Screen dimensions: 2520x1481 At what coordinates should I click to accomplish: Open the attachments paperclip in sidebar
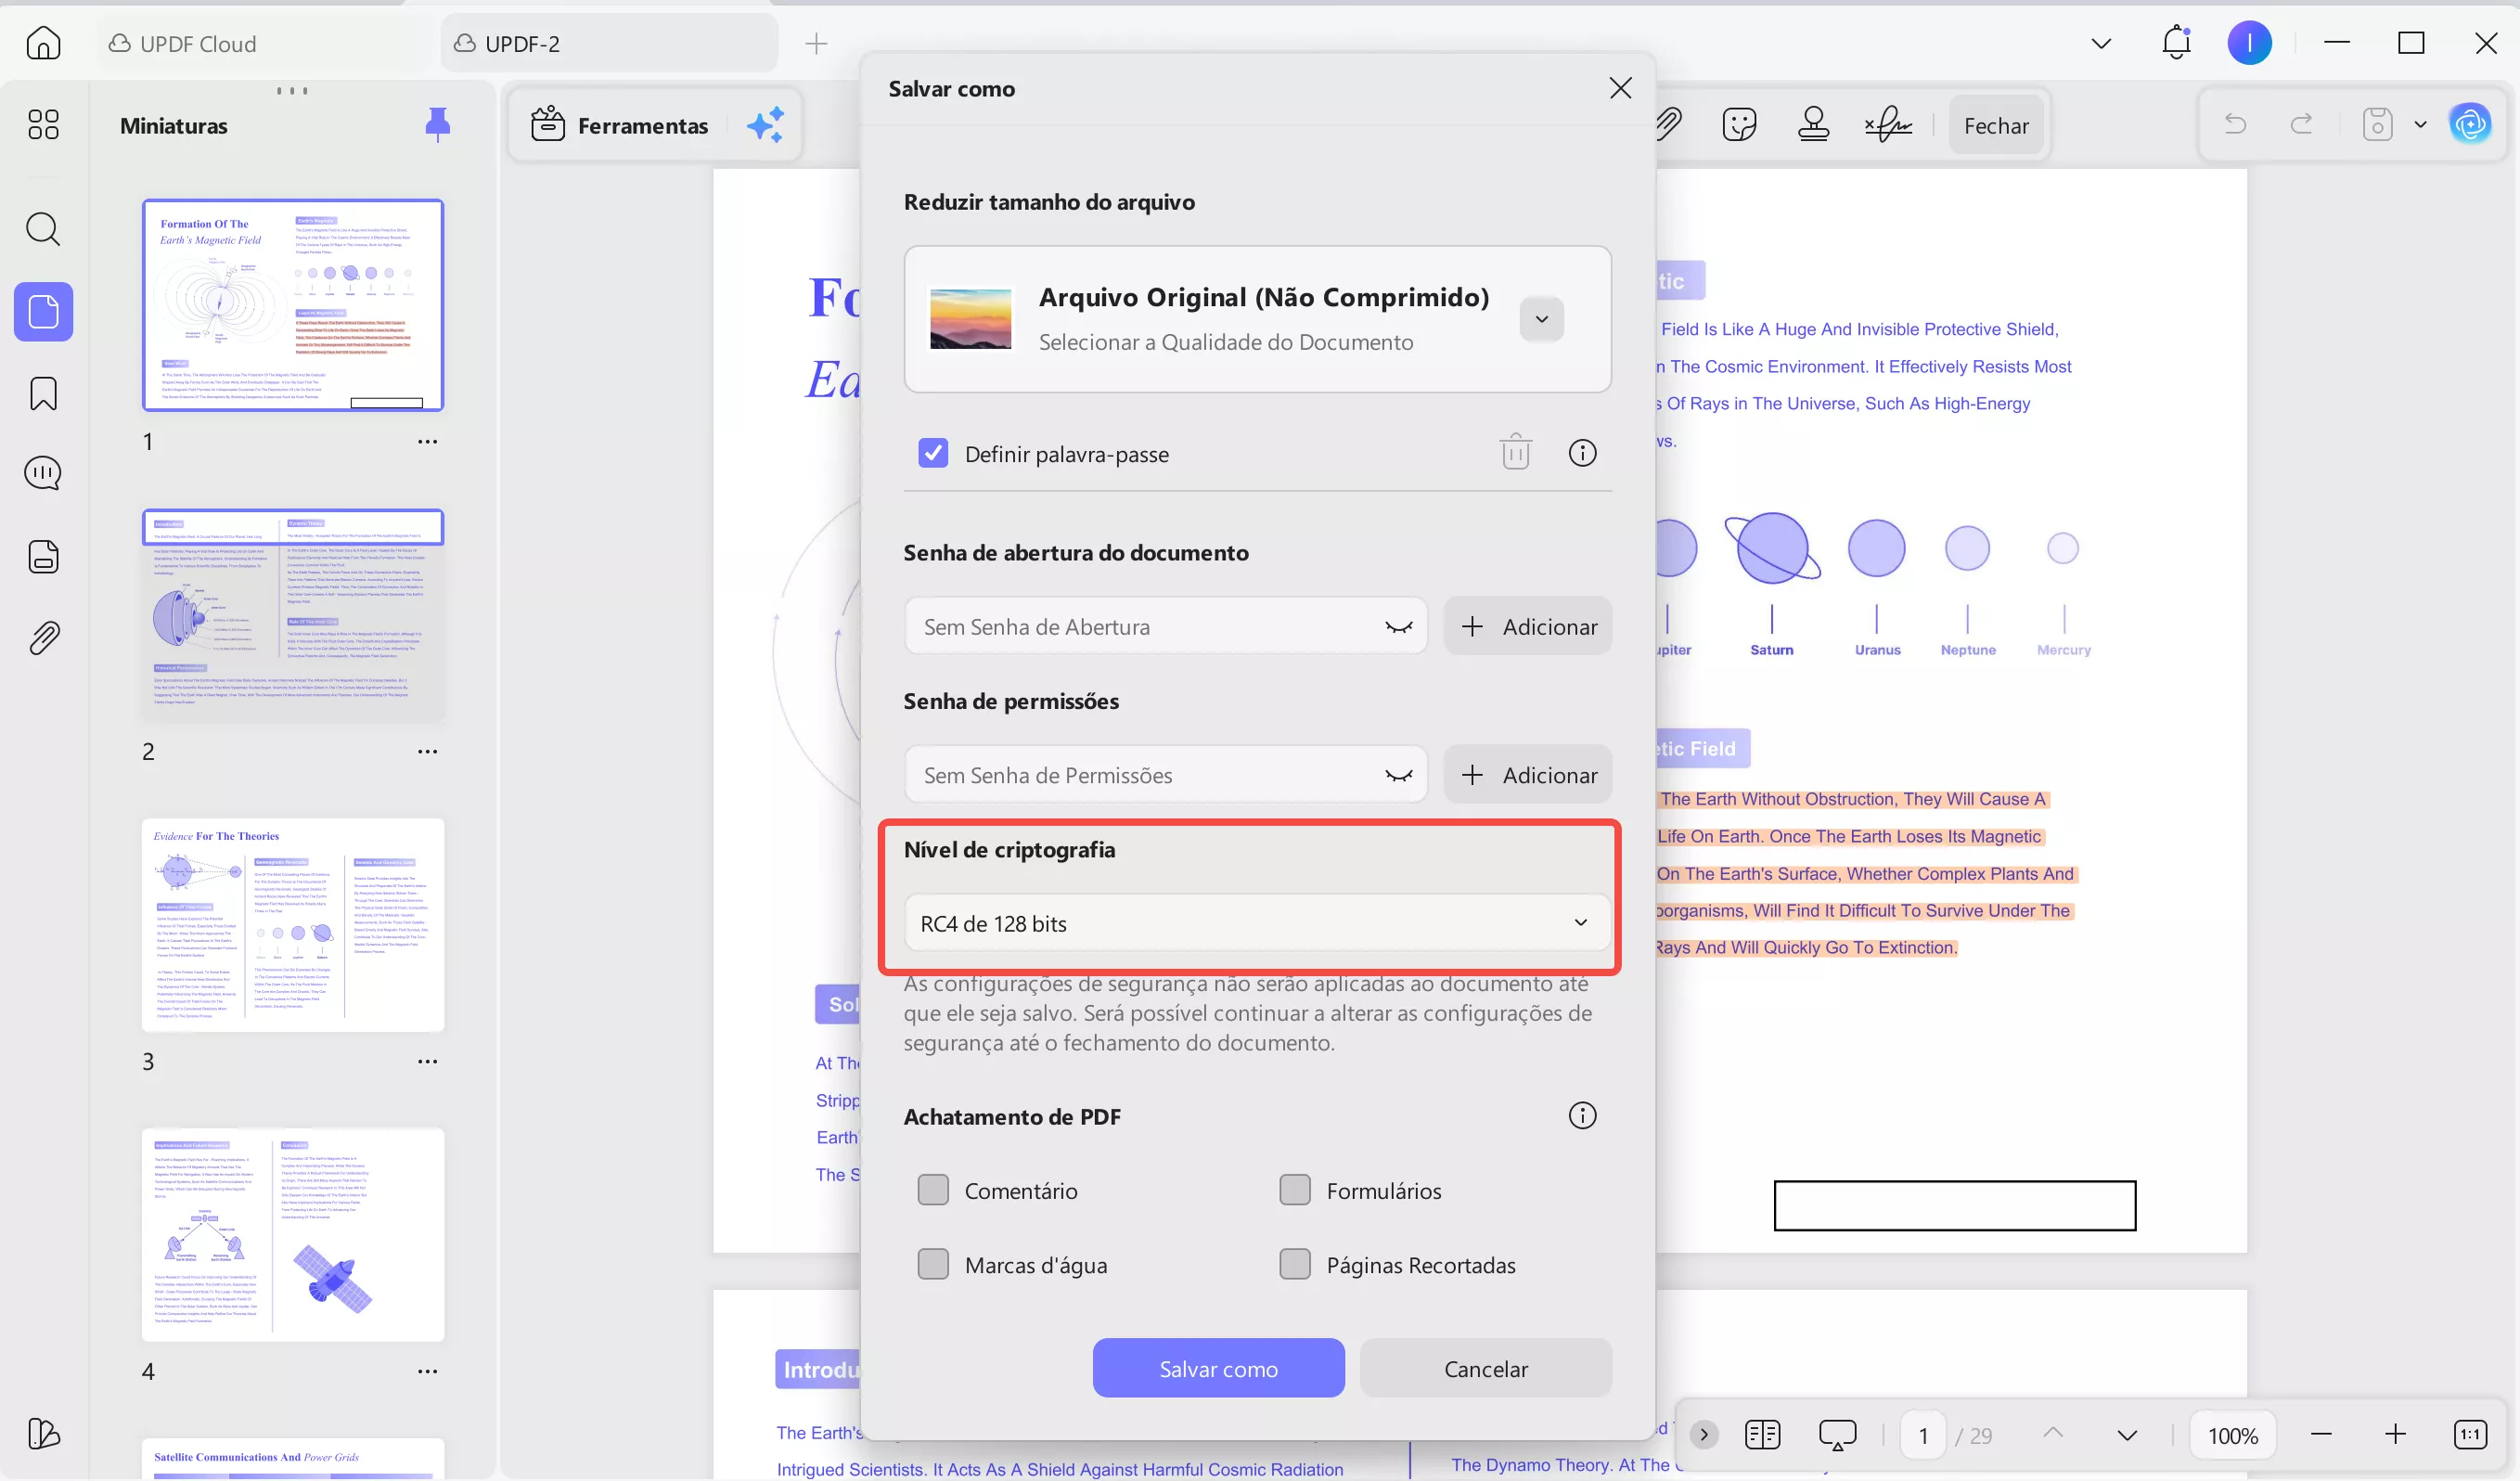point(43,638)
